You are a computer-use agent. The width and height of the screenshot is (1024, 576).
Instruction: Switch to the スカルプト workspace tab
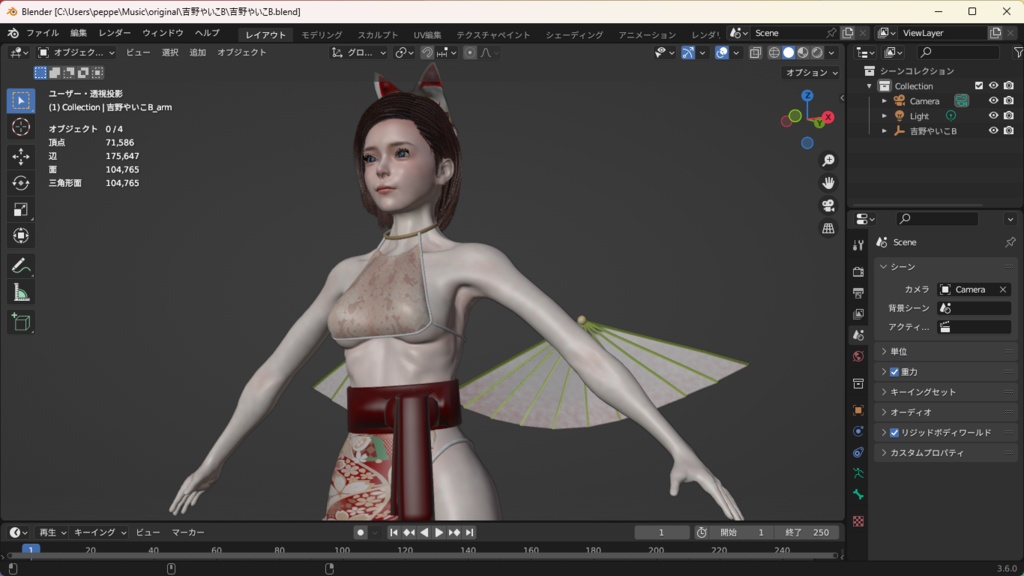[377, 35]
